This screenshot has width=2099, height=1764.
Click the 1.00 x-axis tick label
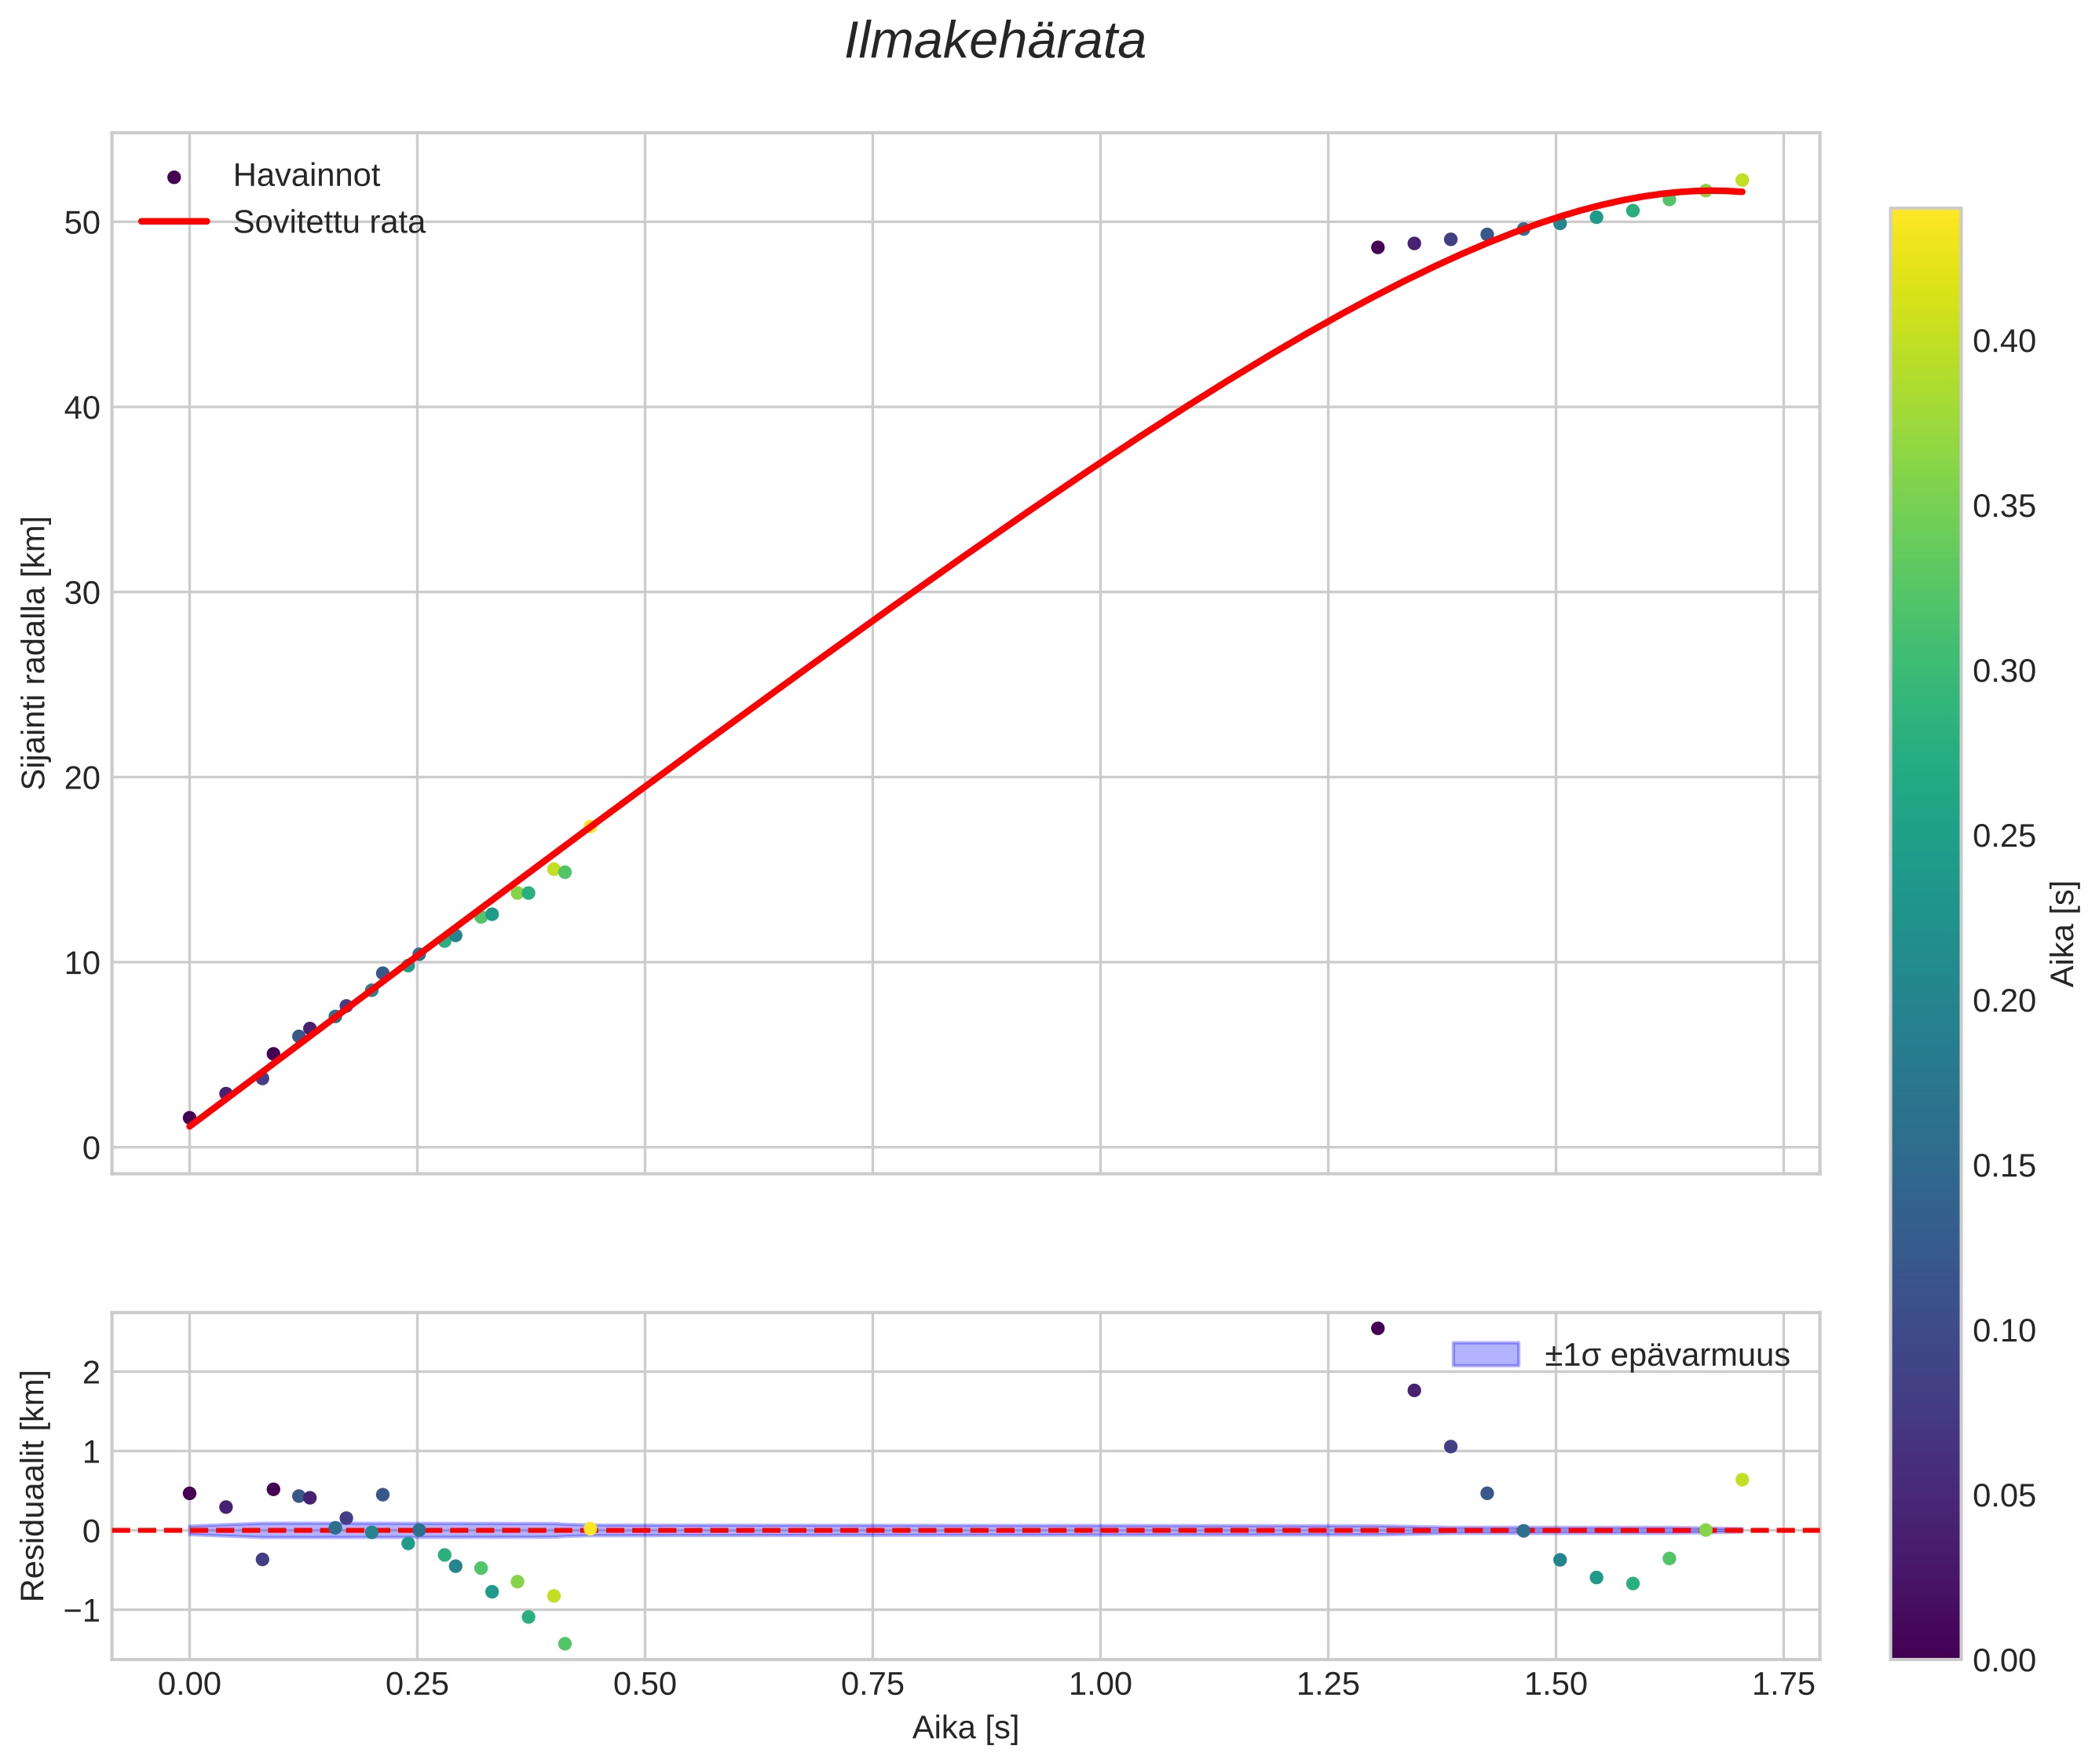(x=1100, y=1685)
